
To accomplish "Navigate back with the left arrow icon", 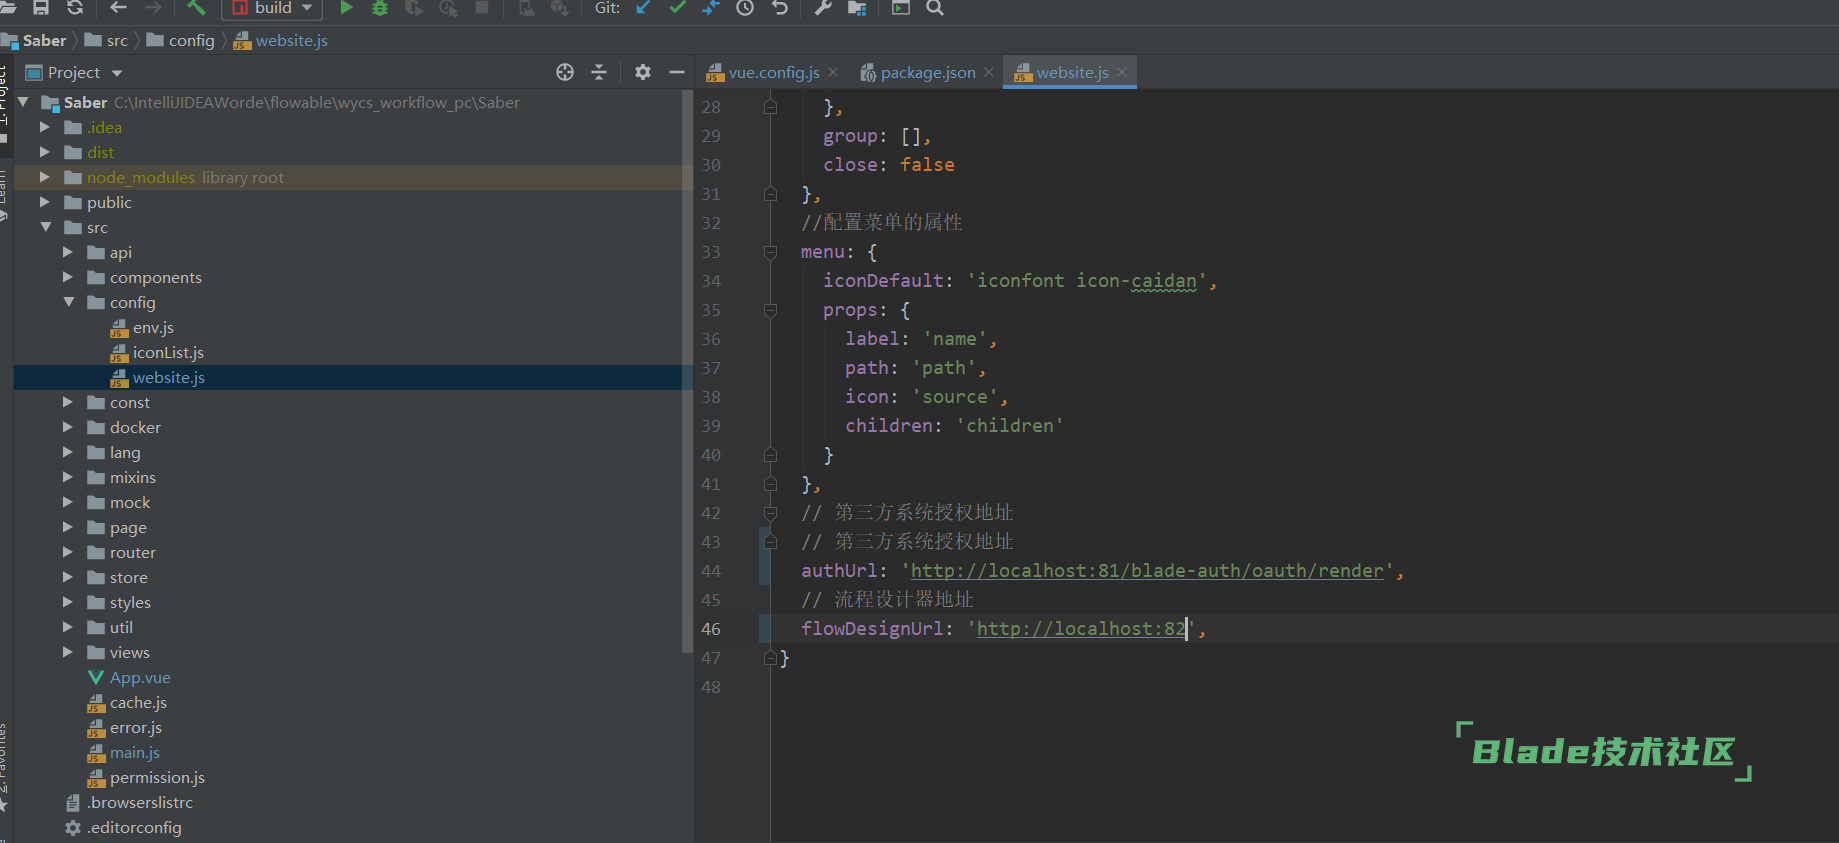I will point(118,8).
